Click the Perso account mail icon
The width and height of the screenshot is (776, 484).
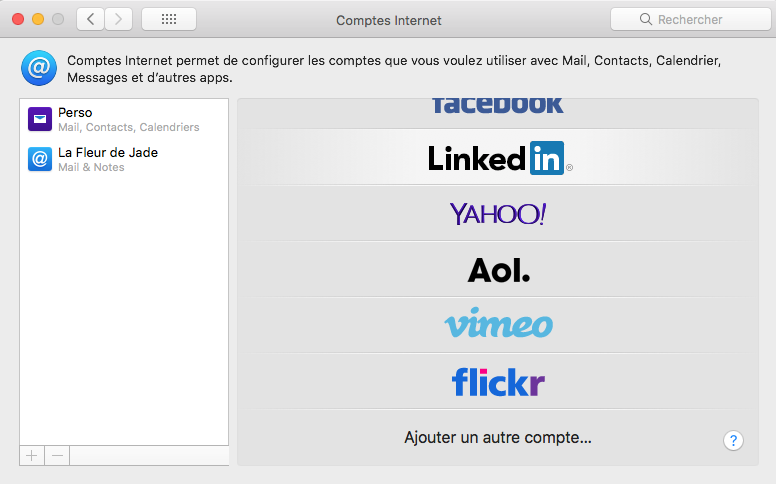point(40,119)
